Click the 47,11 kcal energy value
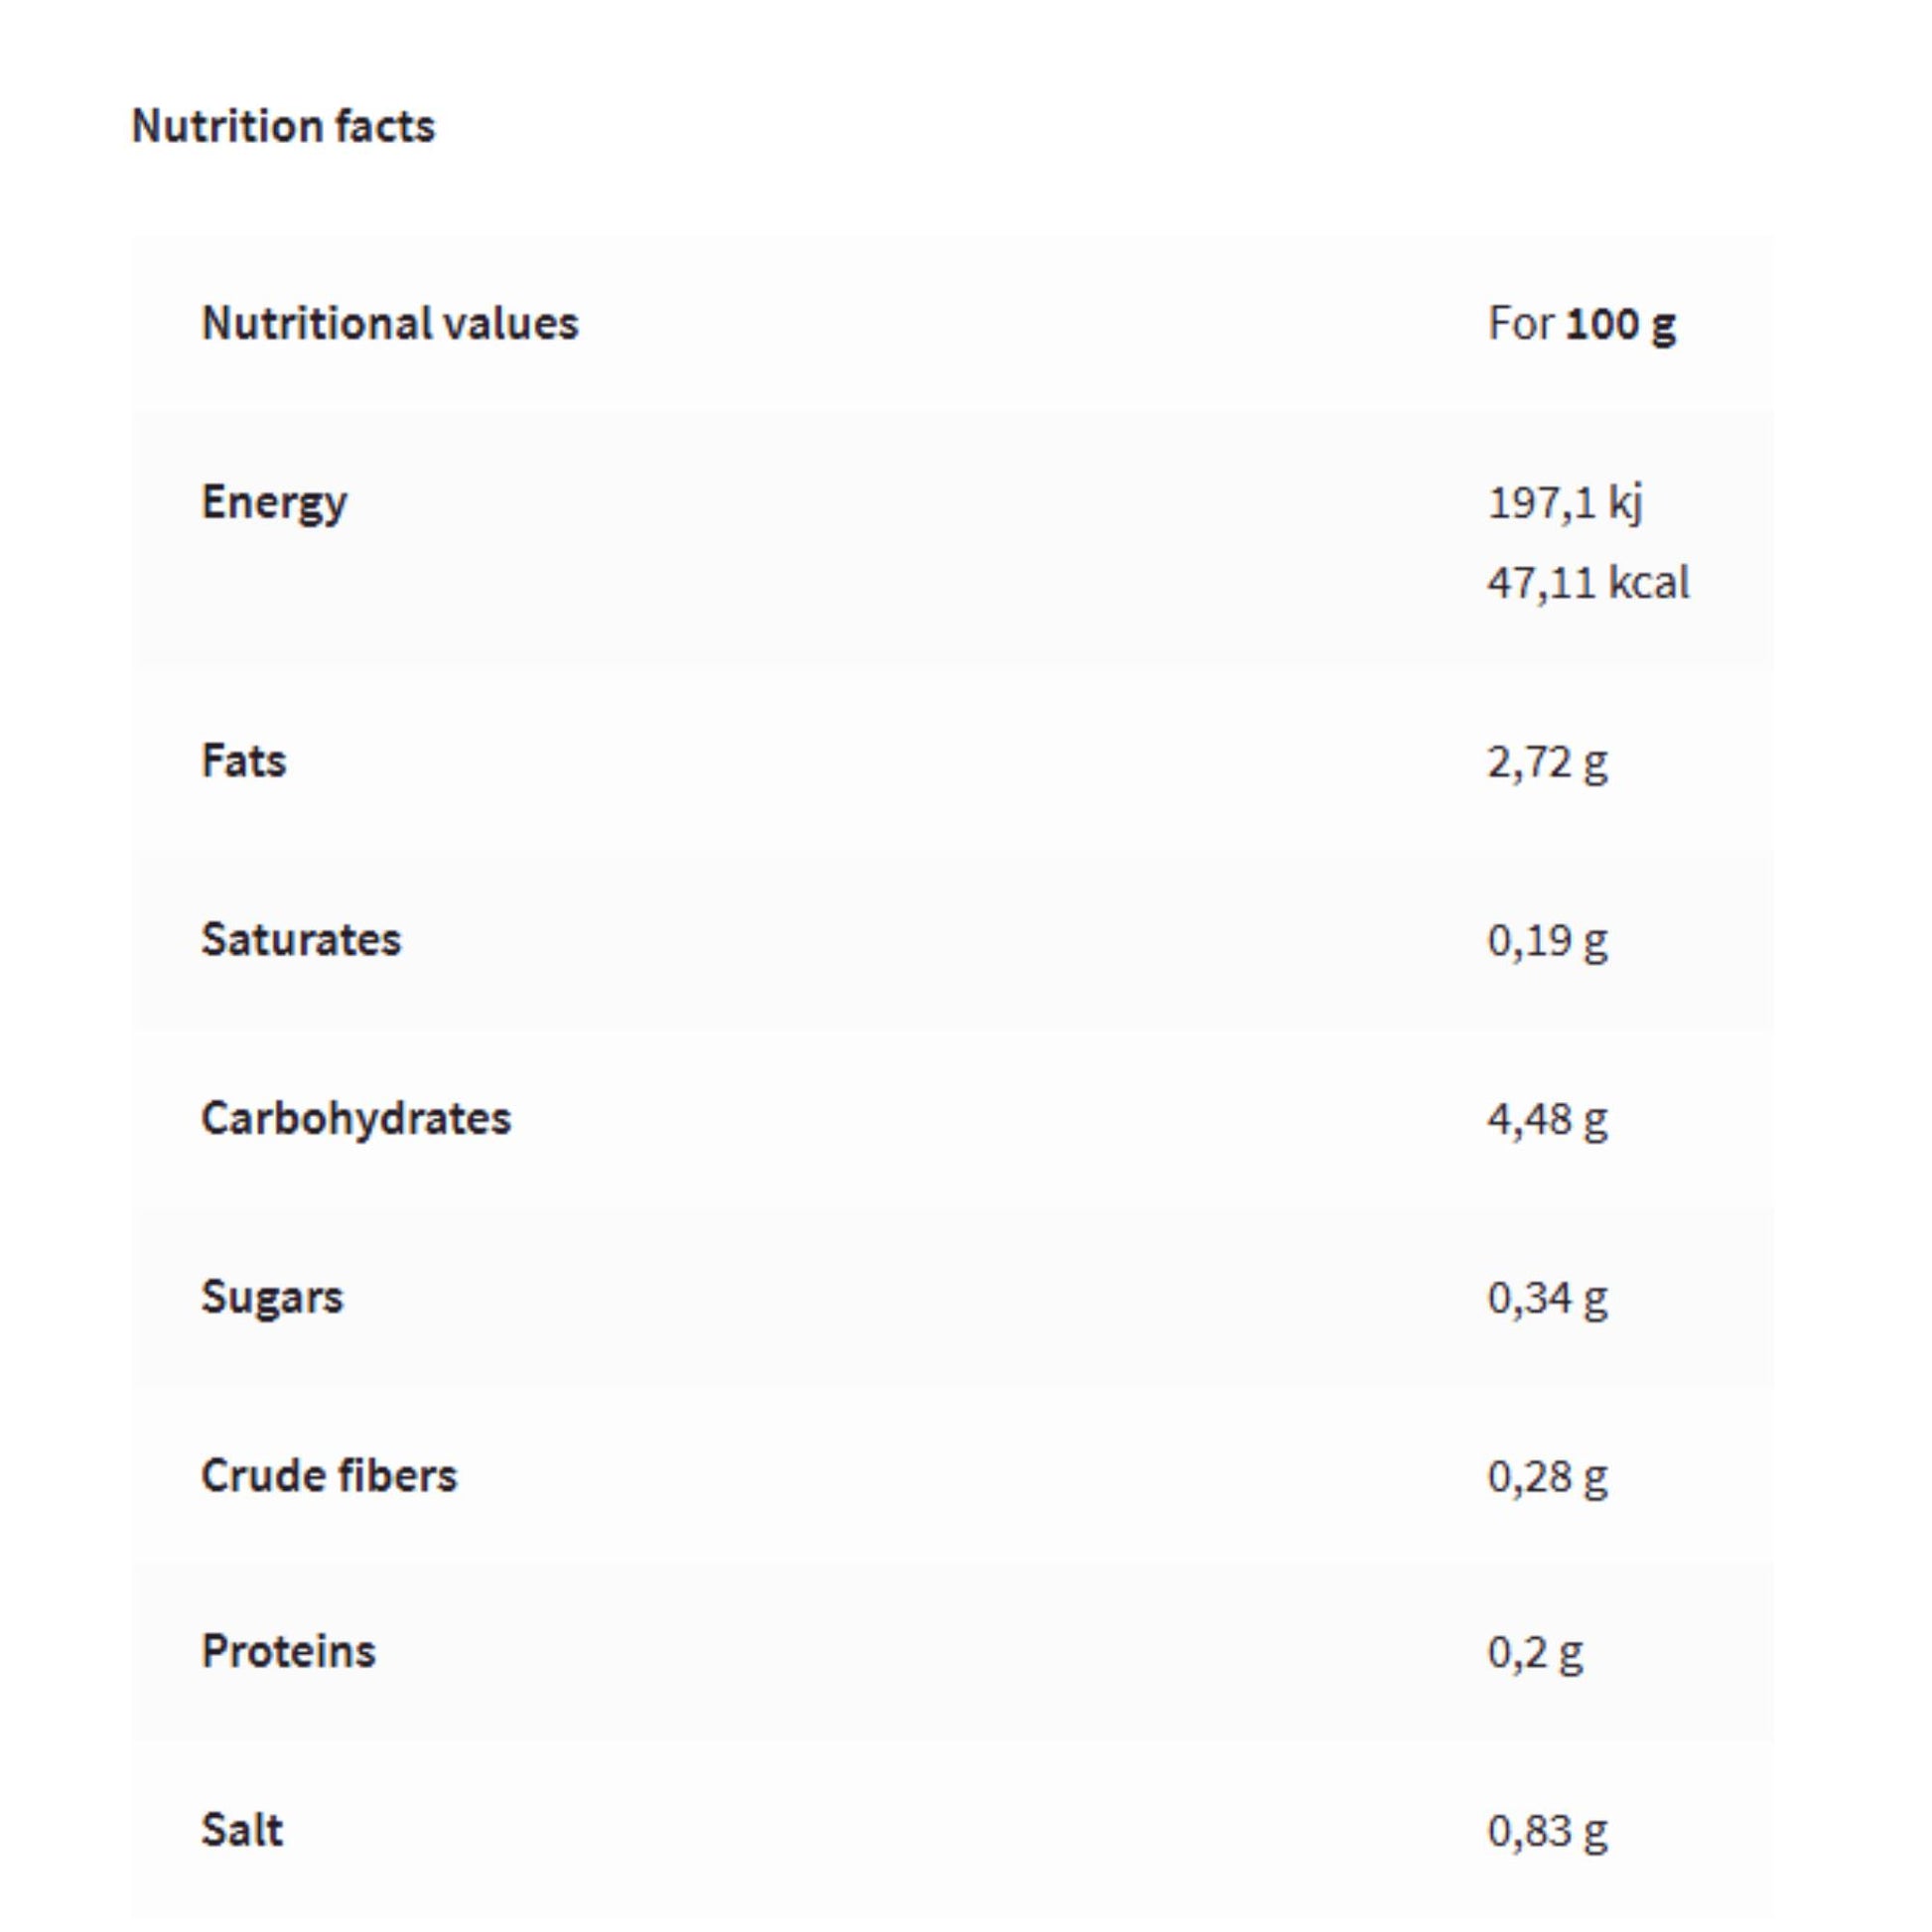 1588,582
